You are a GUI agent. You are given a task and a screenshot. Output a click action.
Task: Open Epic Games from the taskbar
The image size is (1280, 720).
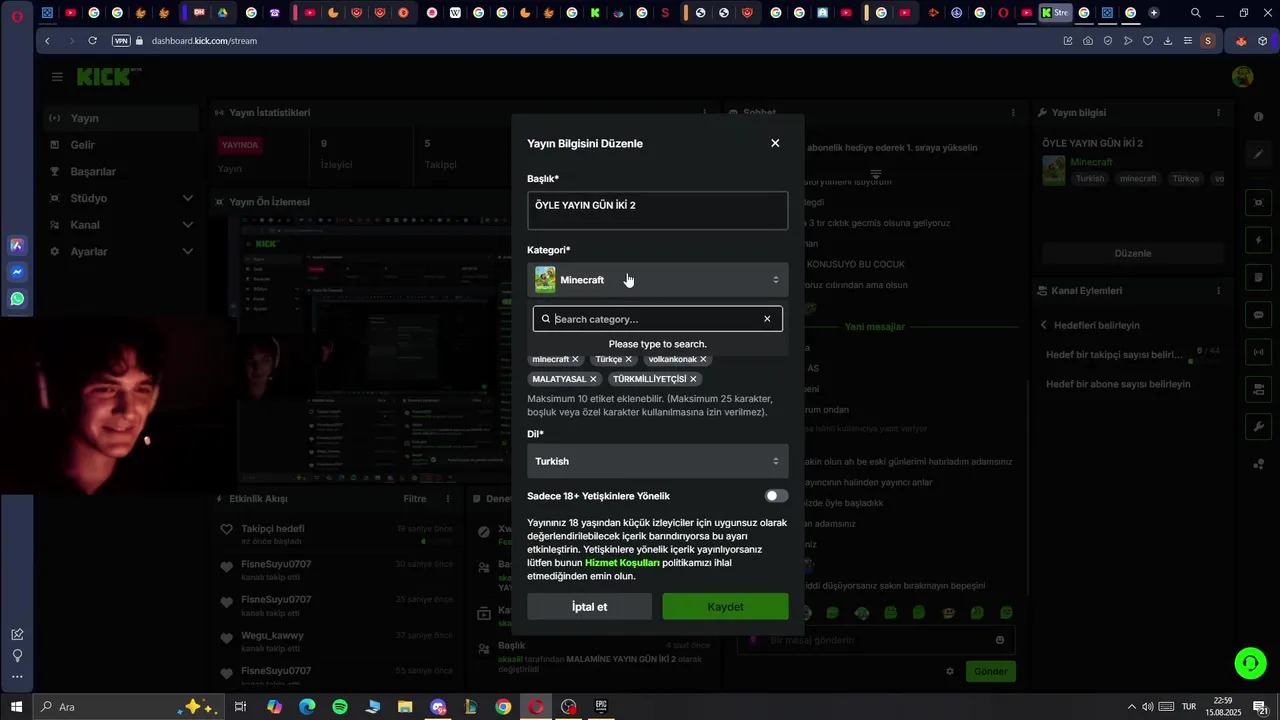(601, 707)
